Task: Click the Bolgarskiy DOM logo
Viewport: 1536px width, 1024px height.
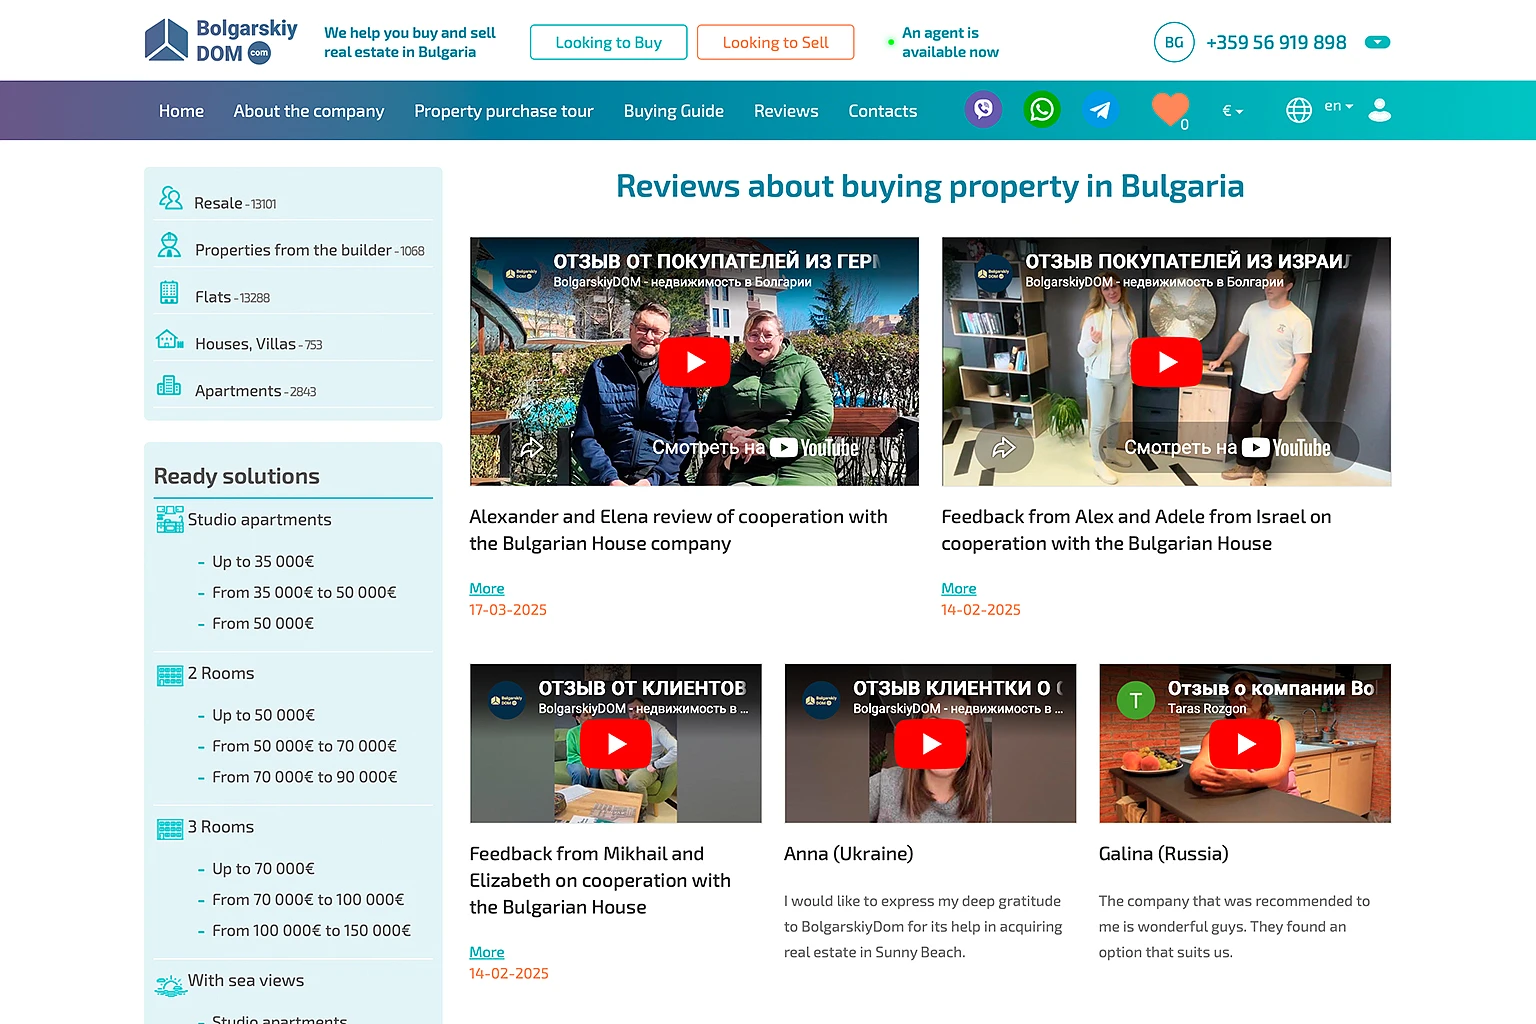Action: [221, 41]
